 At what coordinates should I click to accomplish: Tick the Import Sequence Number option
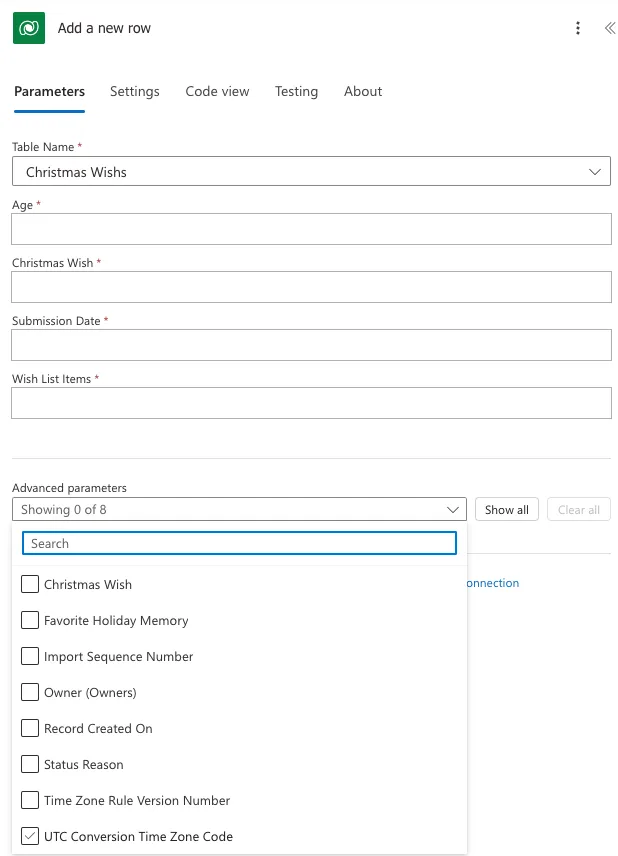click(30, 656)
